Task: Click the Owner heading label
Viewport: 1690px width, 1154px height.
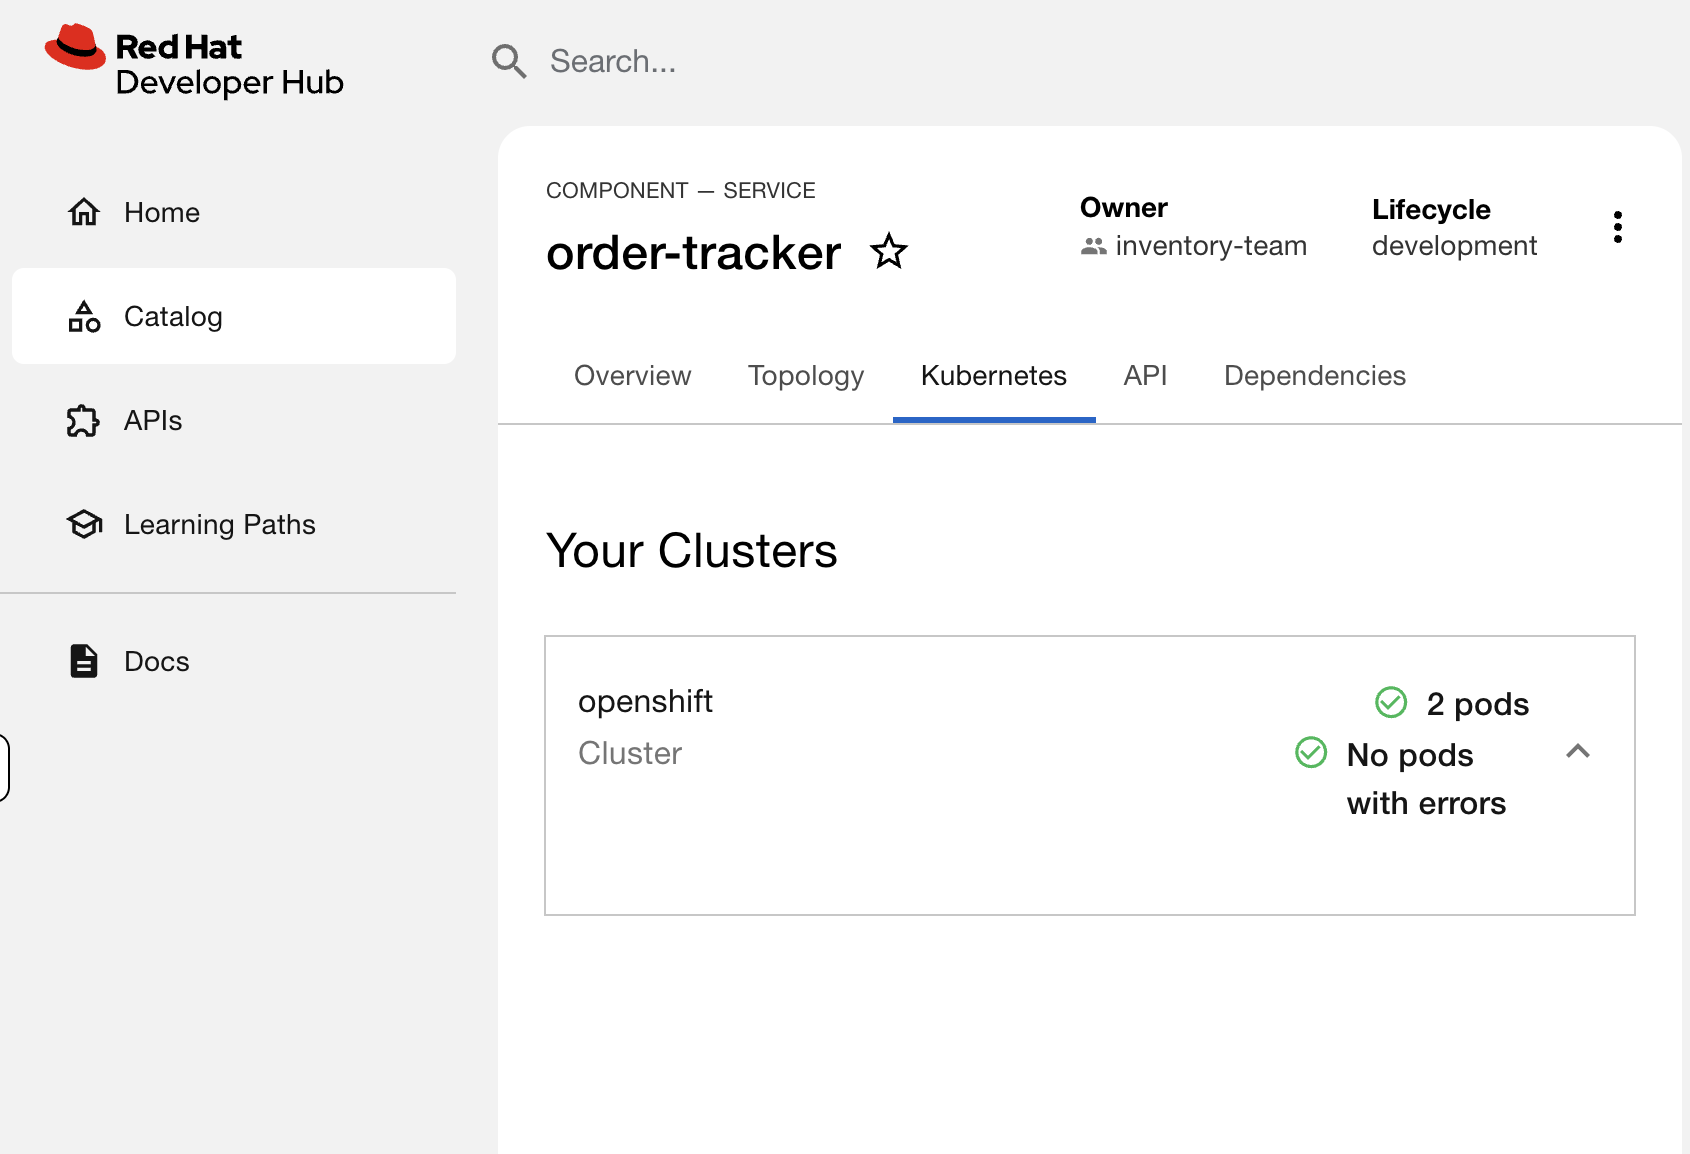Action: (x=1124, y=208)
